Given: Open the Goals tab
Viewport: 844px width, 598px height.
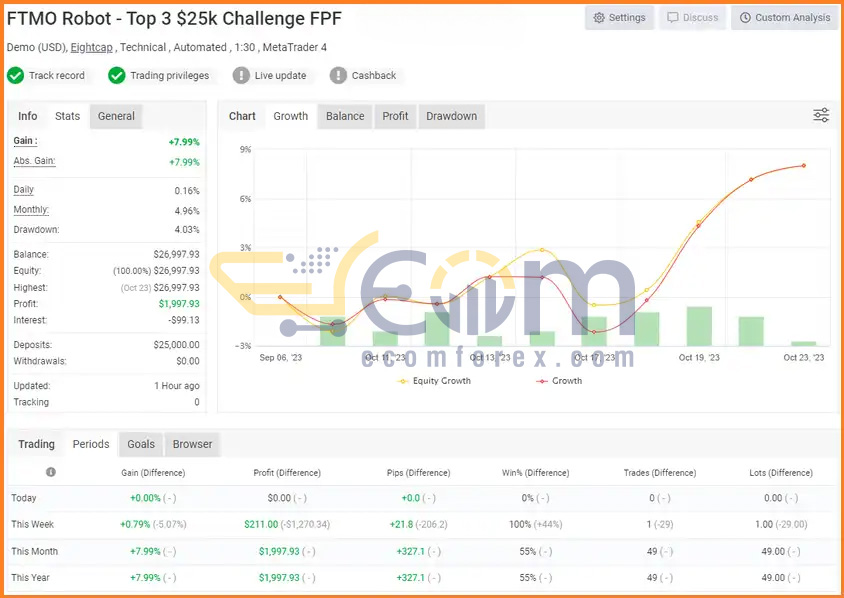Looking at the screenshot, I should tap(141, 444).
